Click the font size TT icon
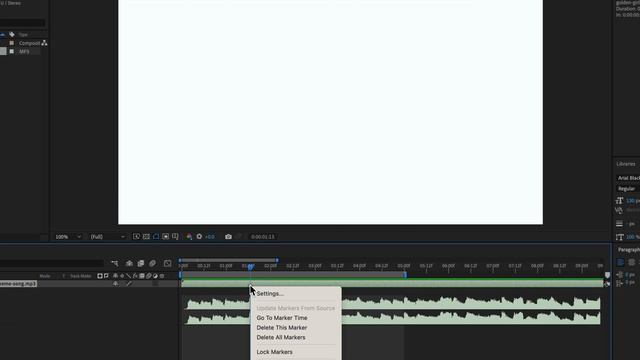 pyautogui.click(x=619, y=201)
